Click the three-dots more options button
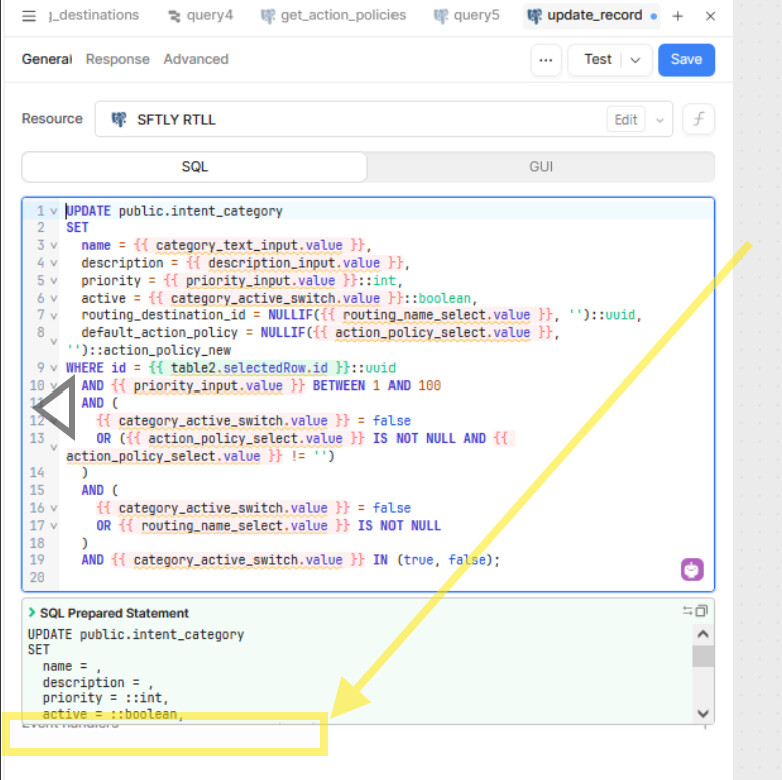Image resolution: width=782 pixels, height=780 pixels. pyautogui.click(x=545, y=60)
